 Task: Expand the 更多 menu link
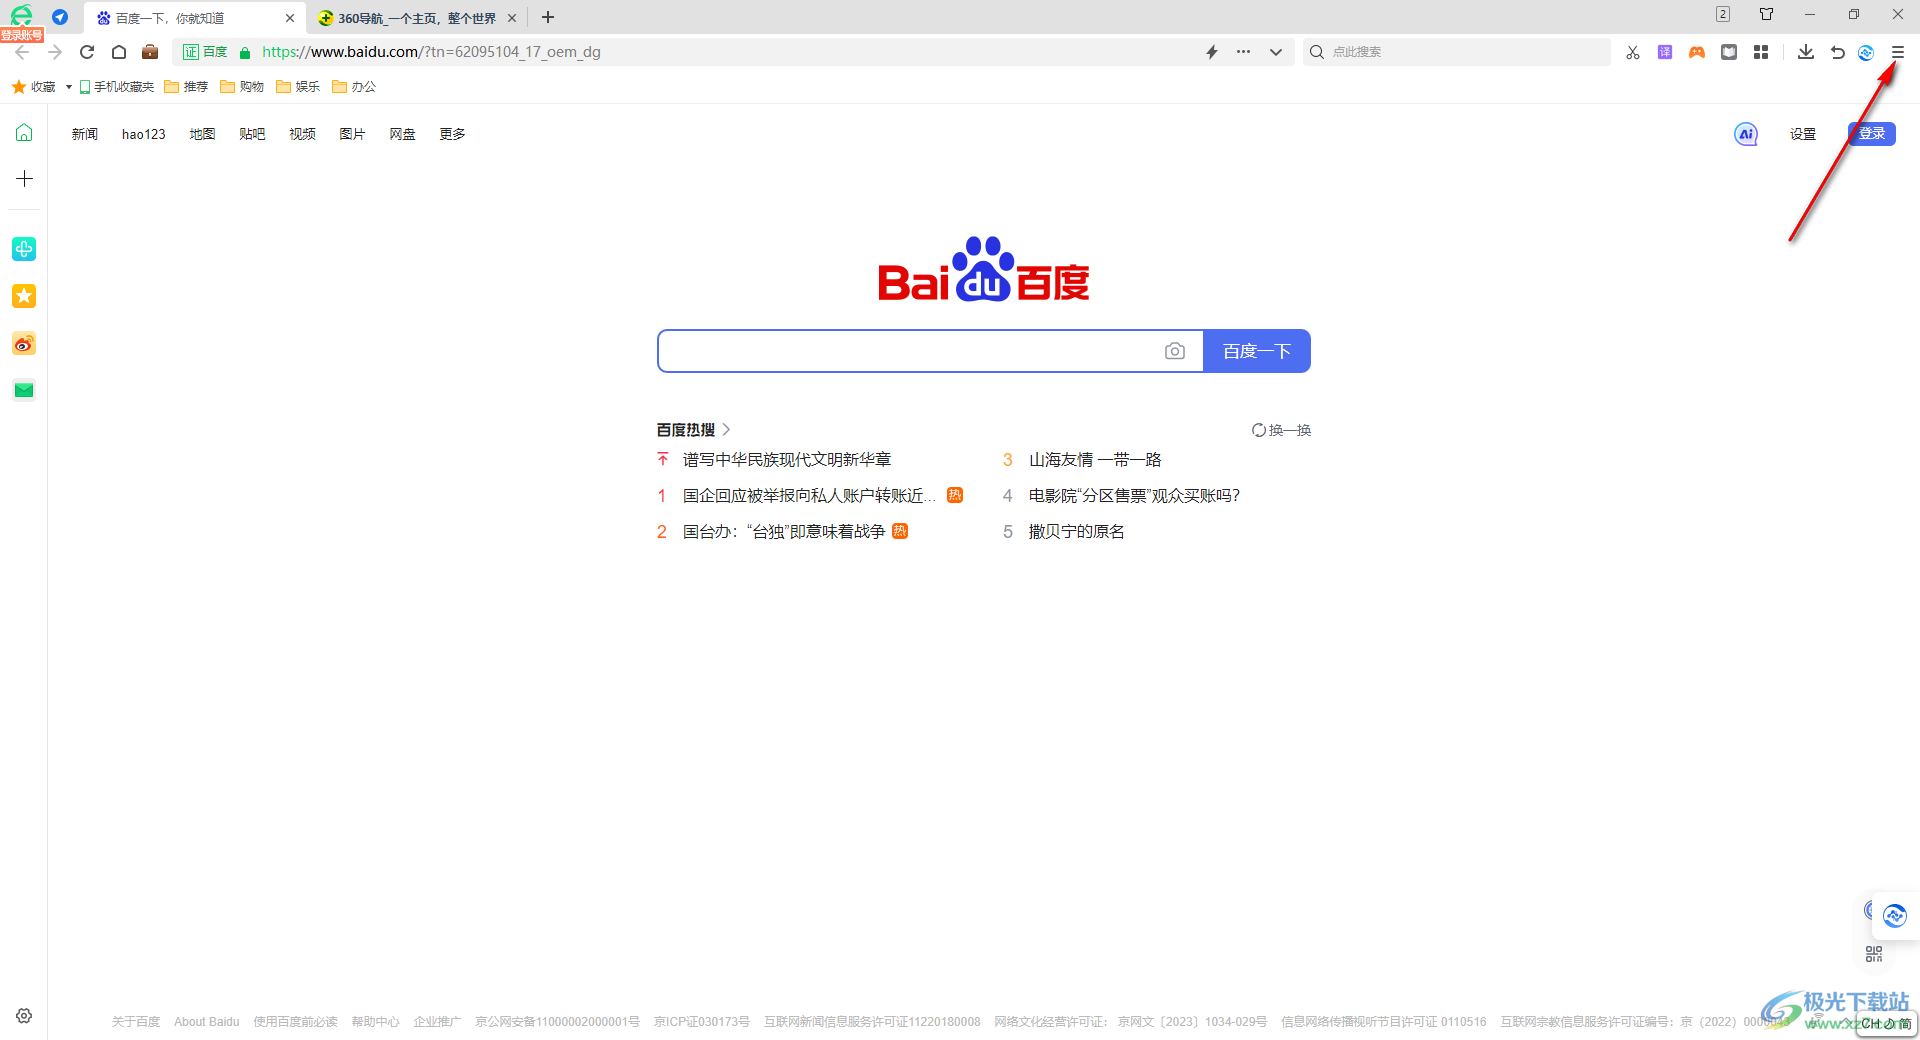453,134
